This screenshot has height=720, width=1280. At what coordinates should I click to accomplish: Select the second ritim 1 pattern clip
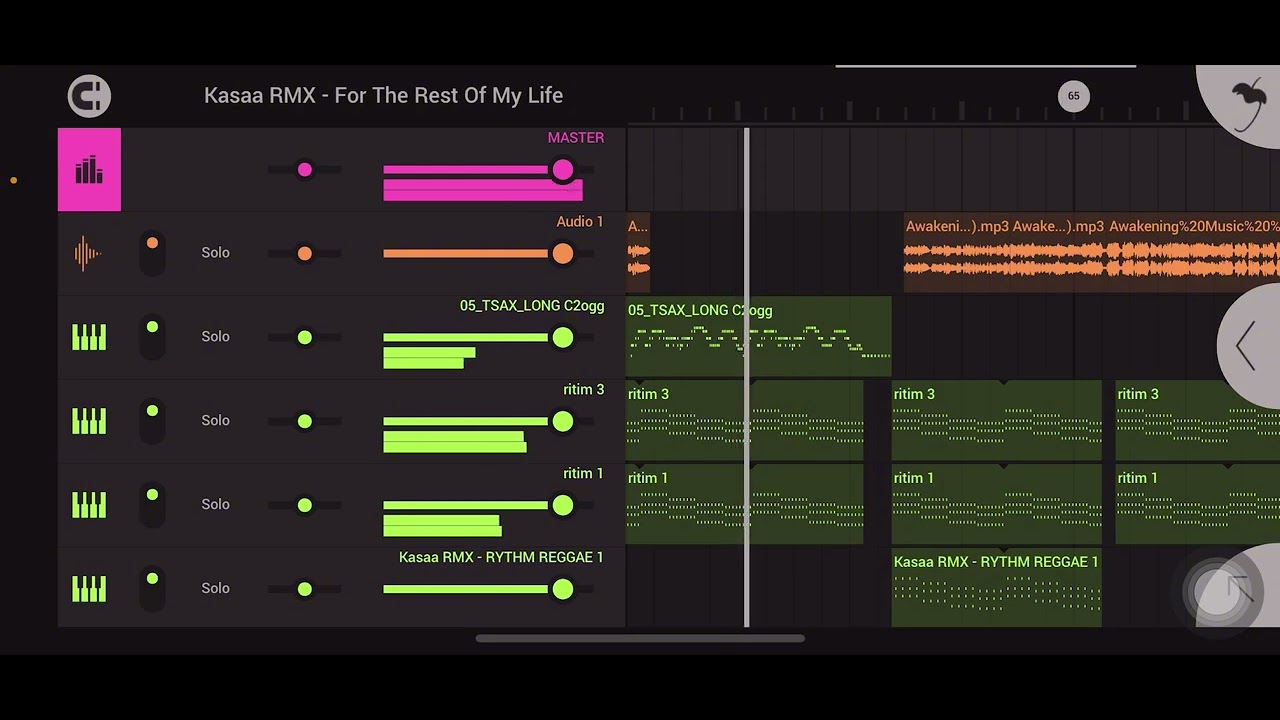[x=997, y=504]
